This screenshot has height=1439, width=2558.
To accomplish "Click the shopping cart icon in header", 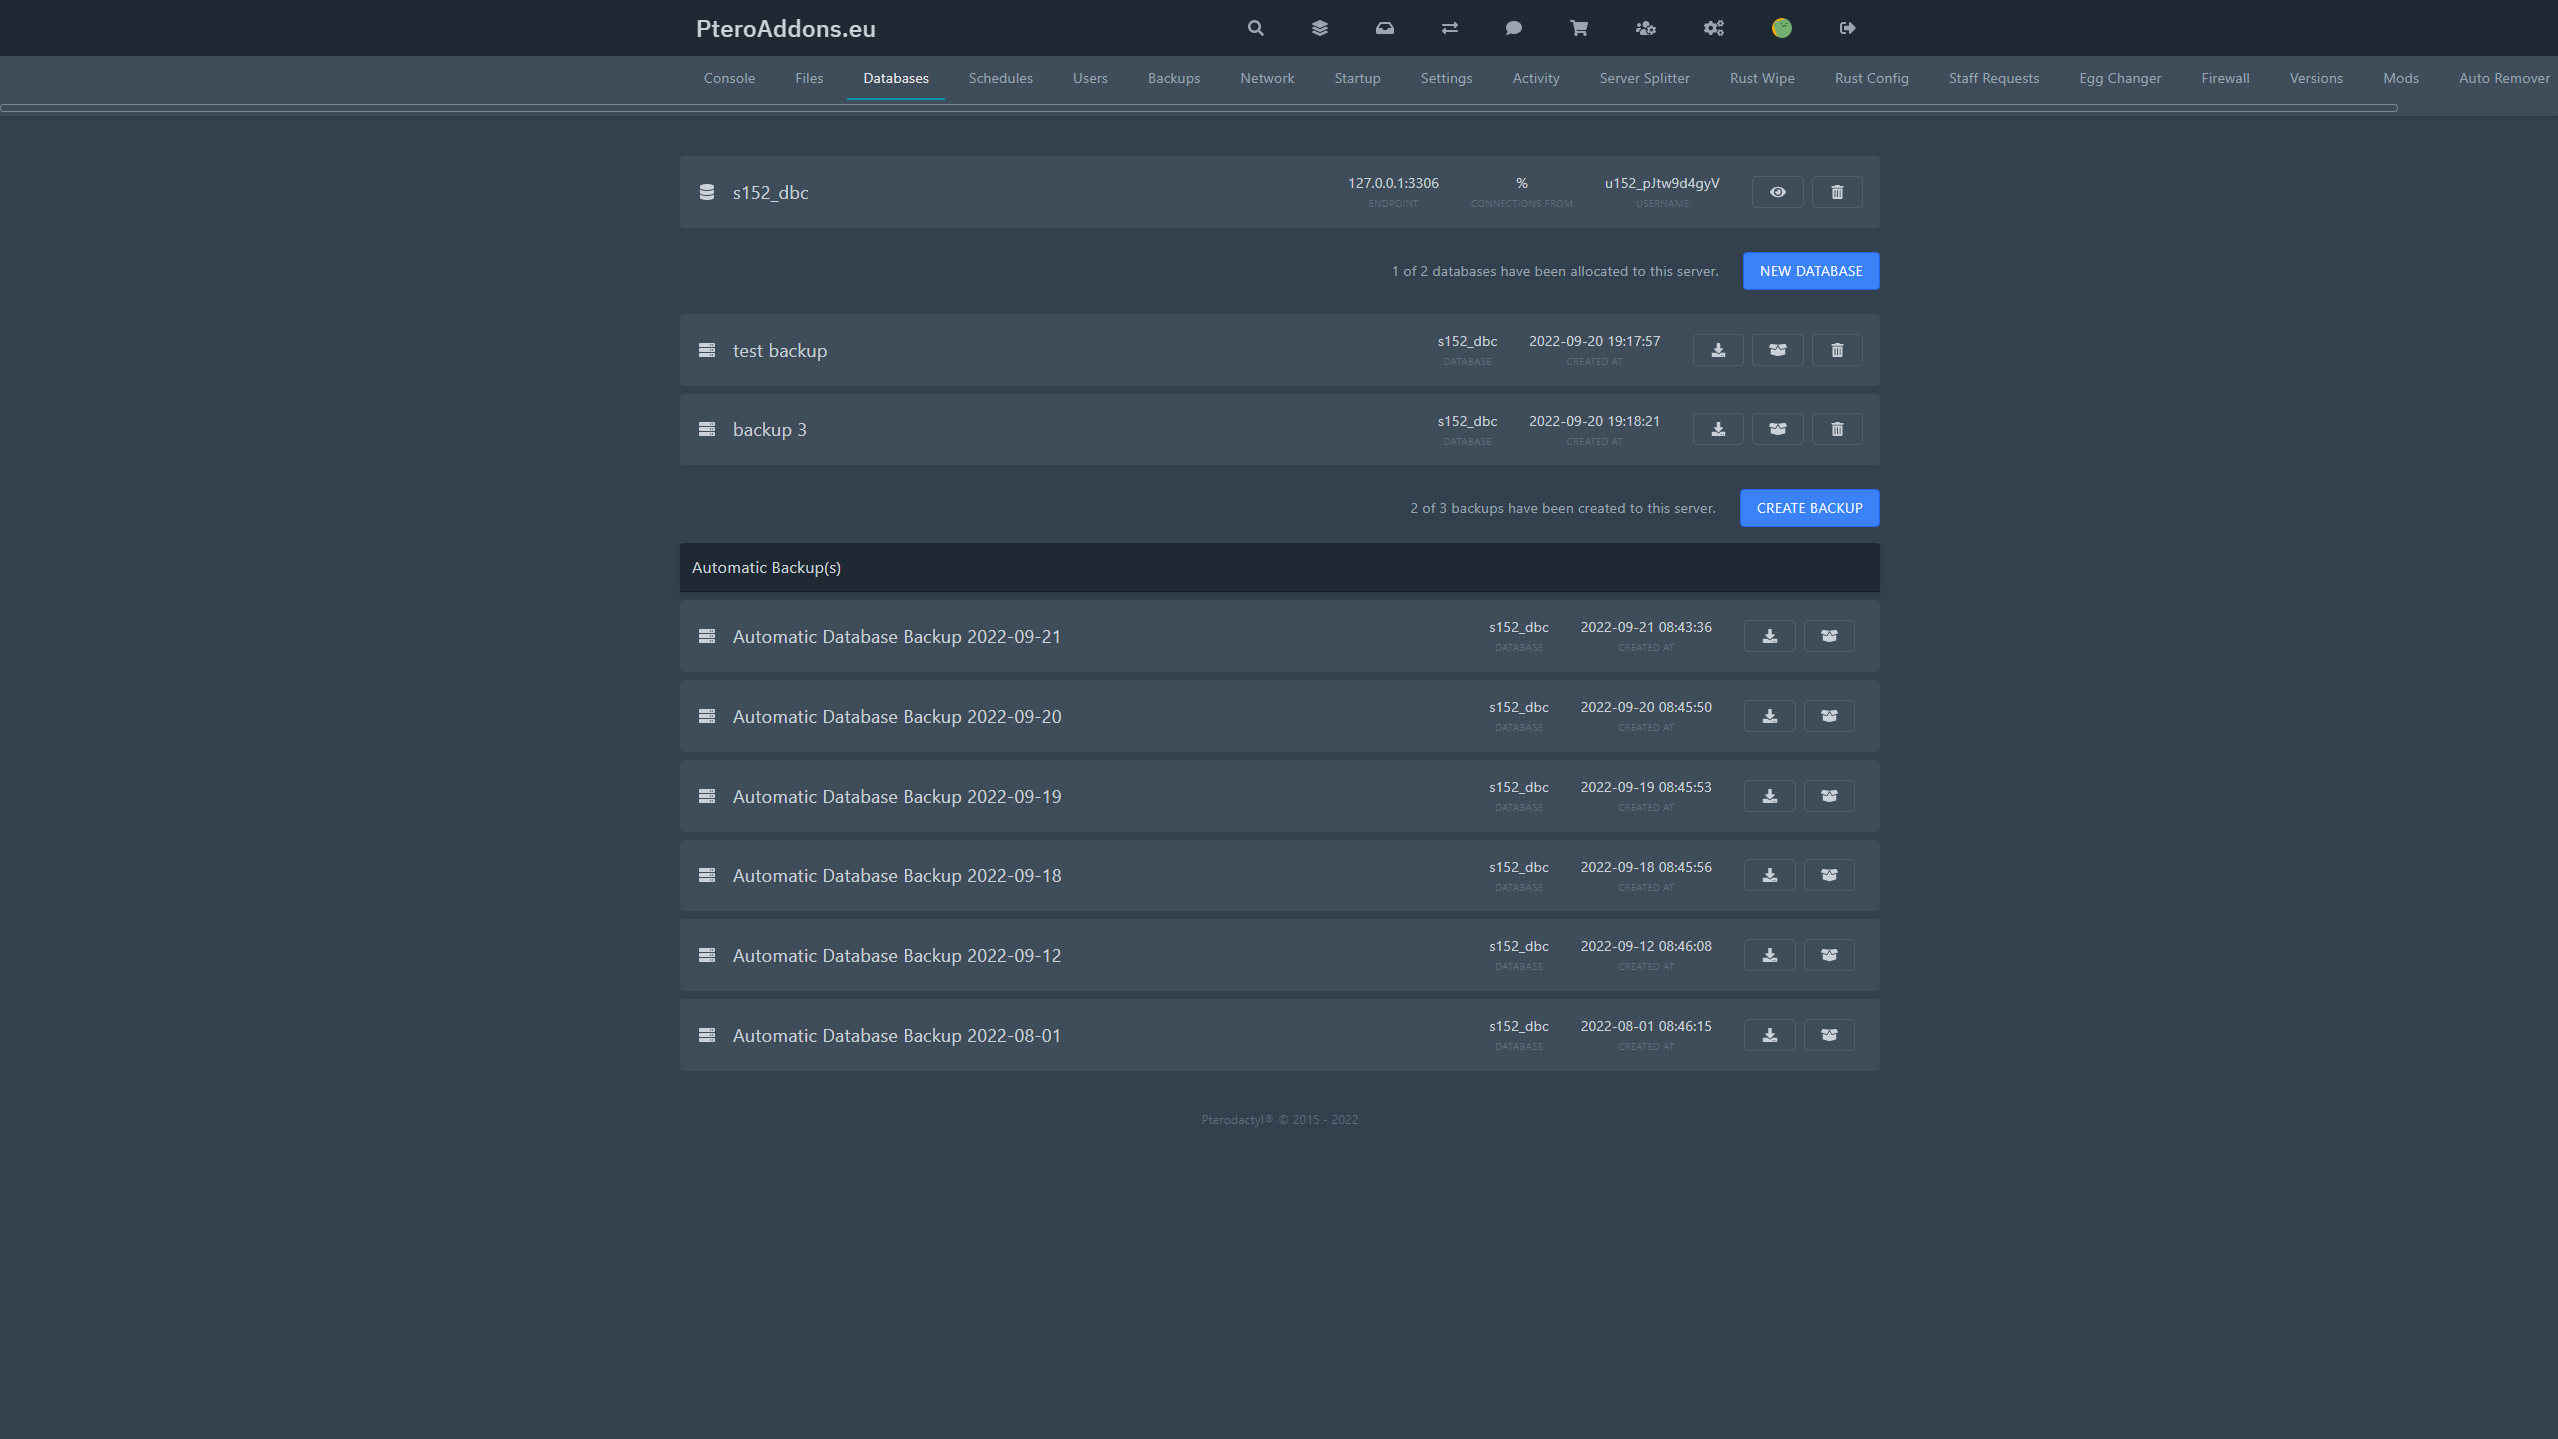I will tap(1579, 28).
